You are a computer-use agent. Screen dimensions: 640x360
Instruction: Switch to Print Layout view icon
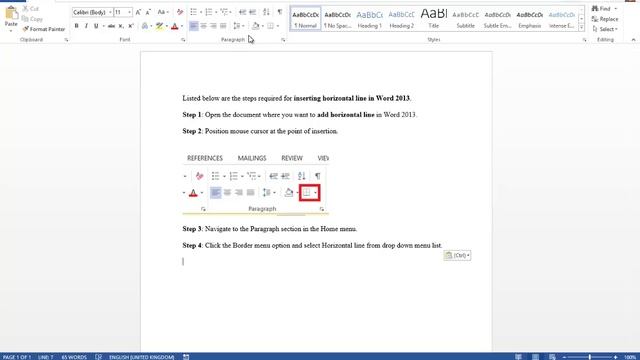[536, 357]
